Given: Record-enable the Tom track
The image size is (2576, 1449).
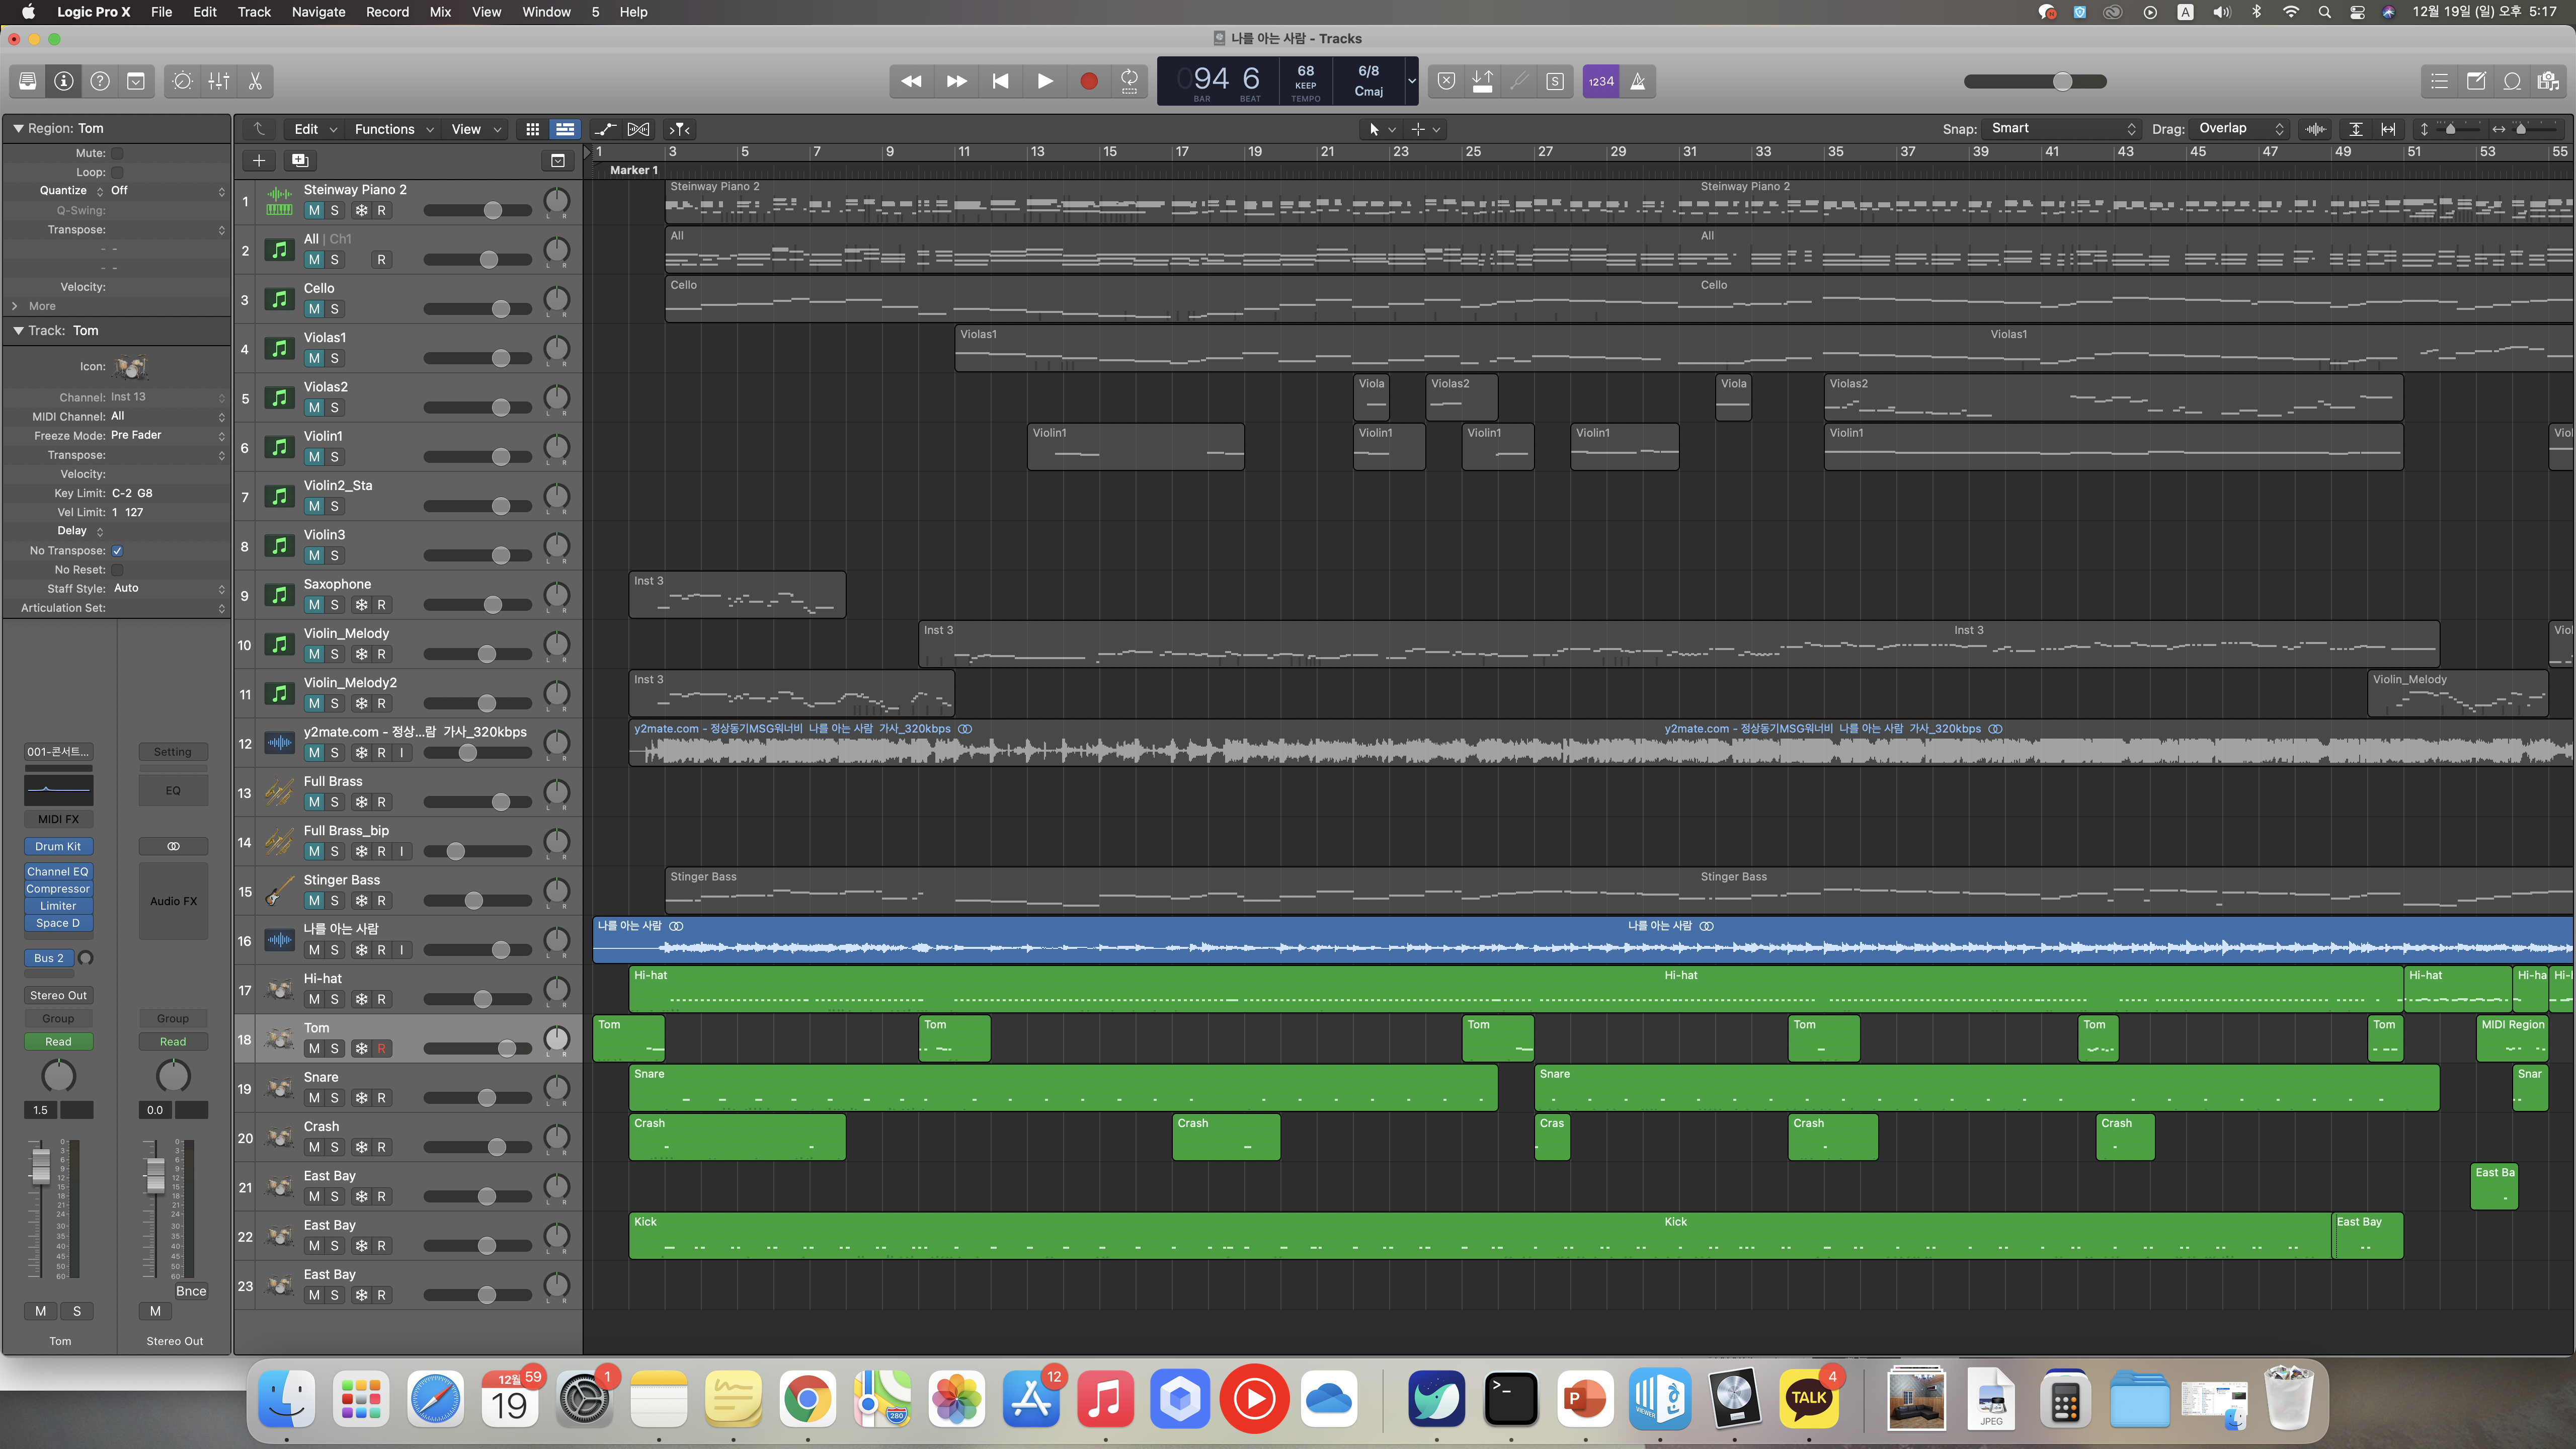Looking at the screenshot, I should point(381,1048).
